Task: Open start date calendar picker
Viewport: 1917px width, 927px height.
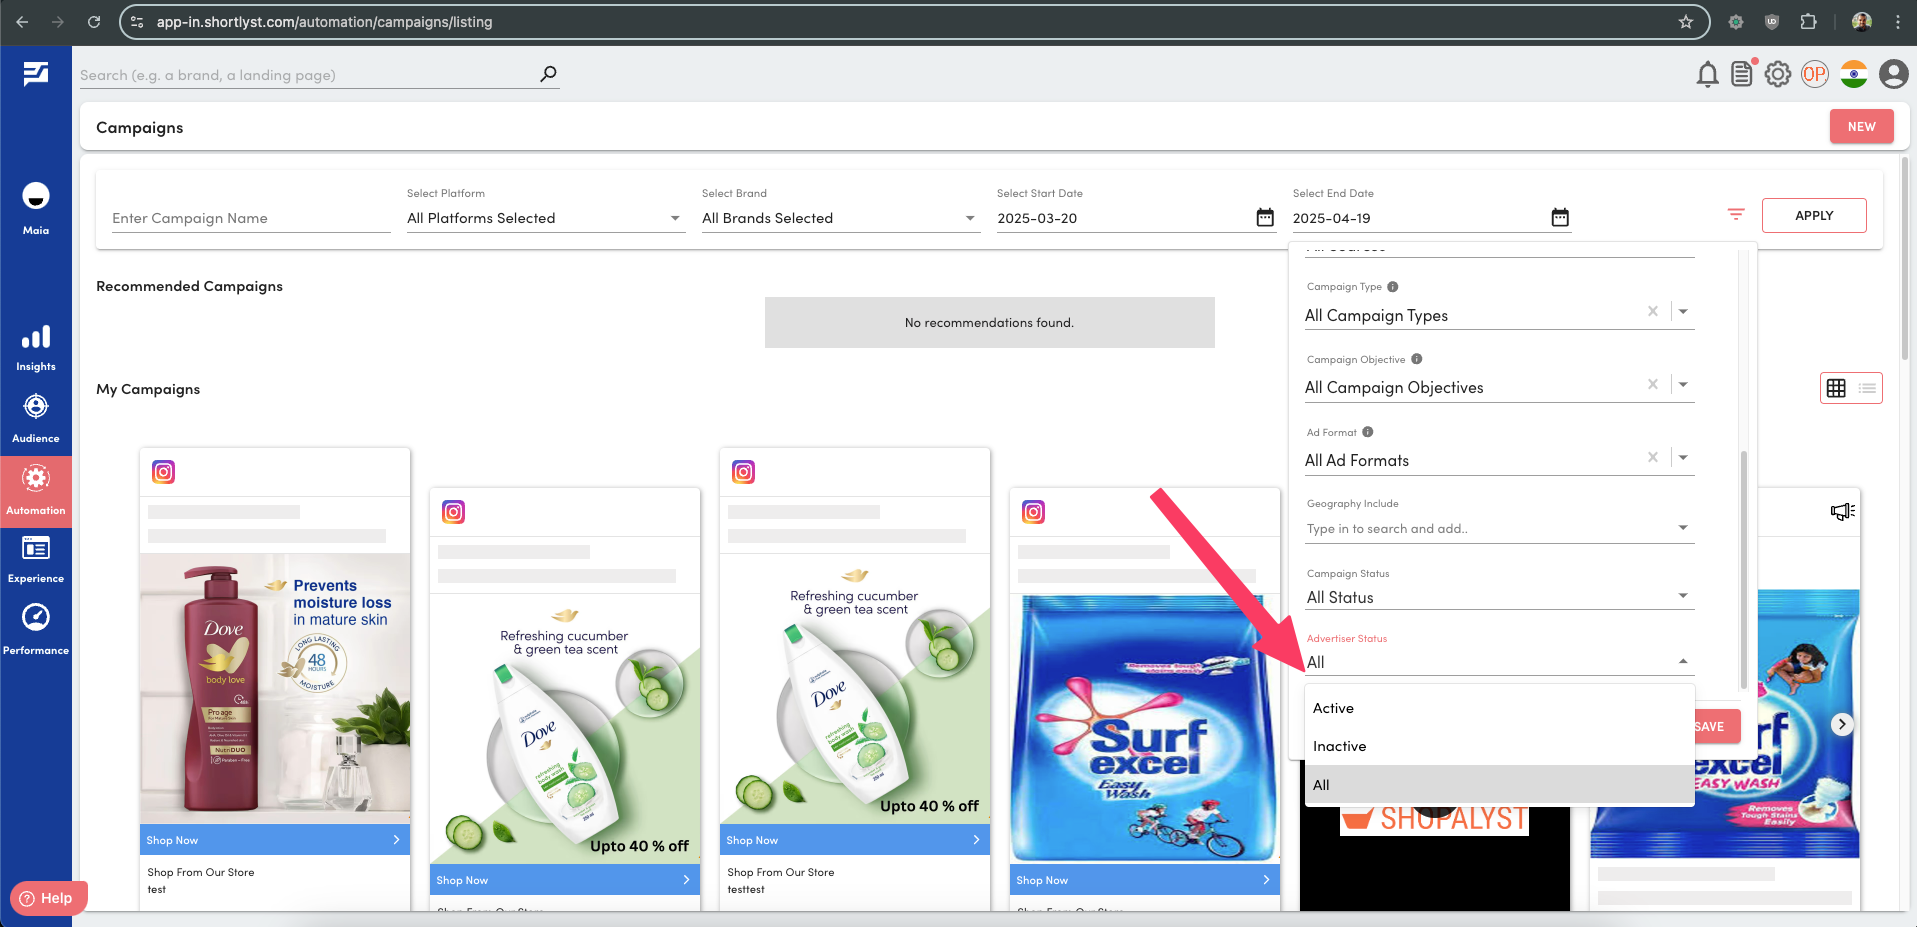Action: point(1265,217)
